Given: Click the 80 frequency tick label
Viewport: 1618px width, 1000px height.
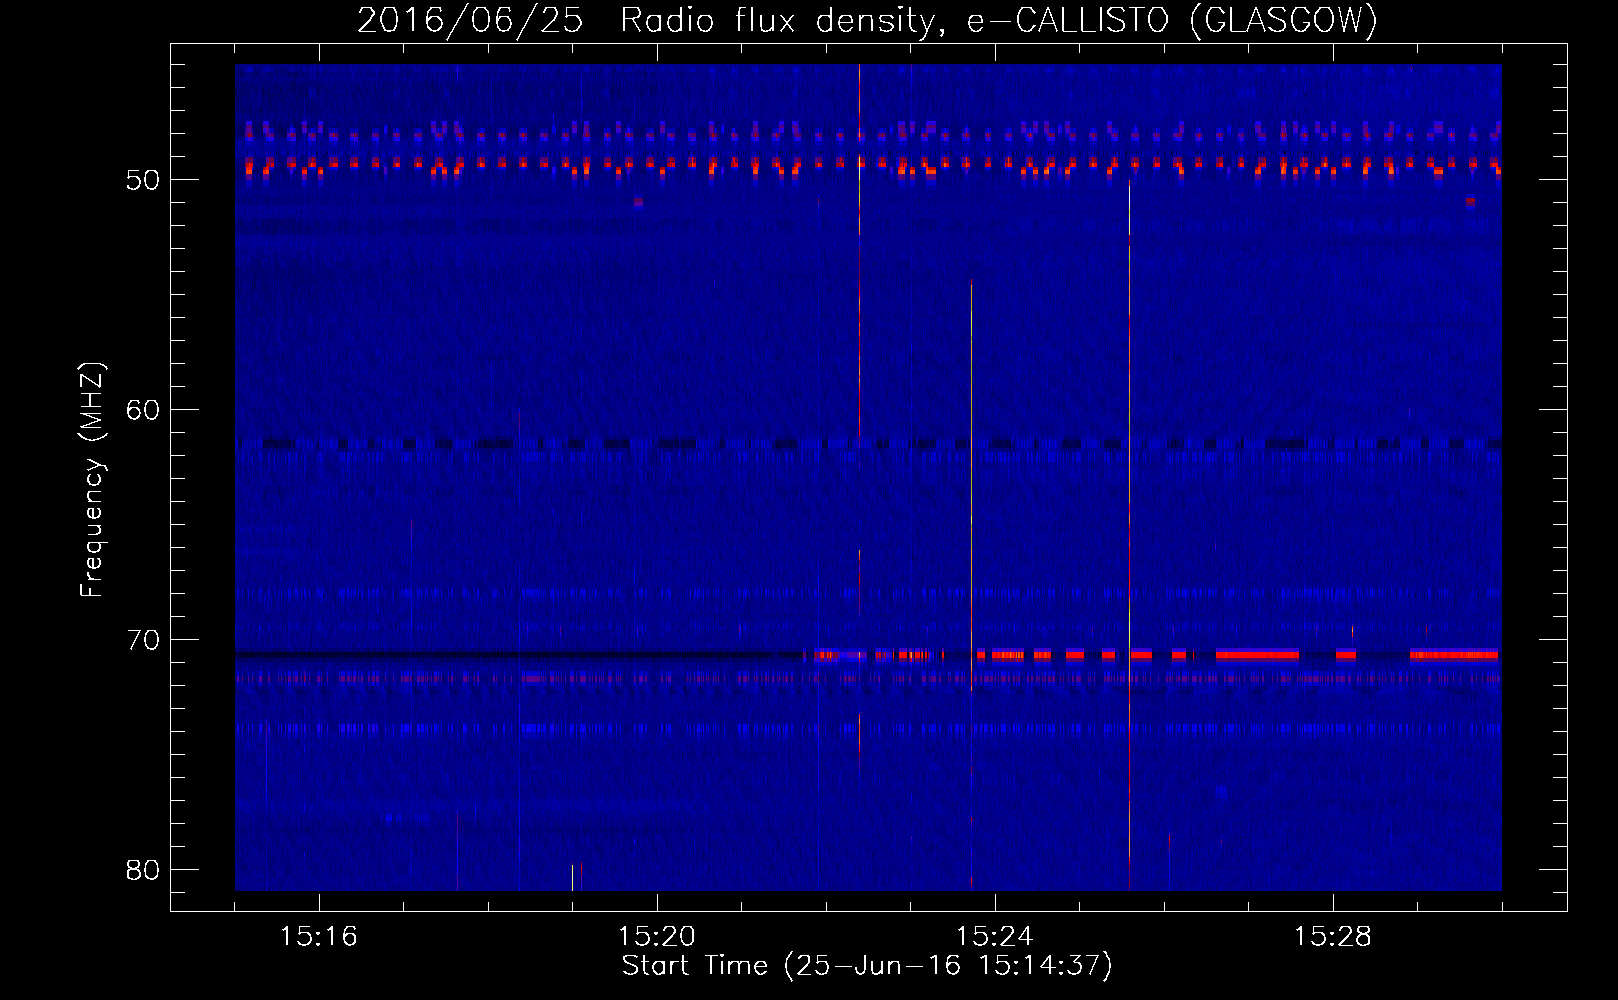Looking at the screenshot, I should coord(143,870).
